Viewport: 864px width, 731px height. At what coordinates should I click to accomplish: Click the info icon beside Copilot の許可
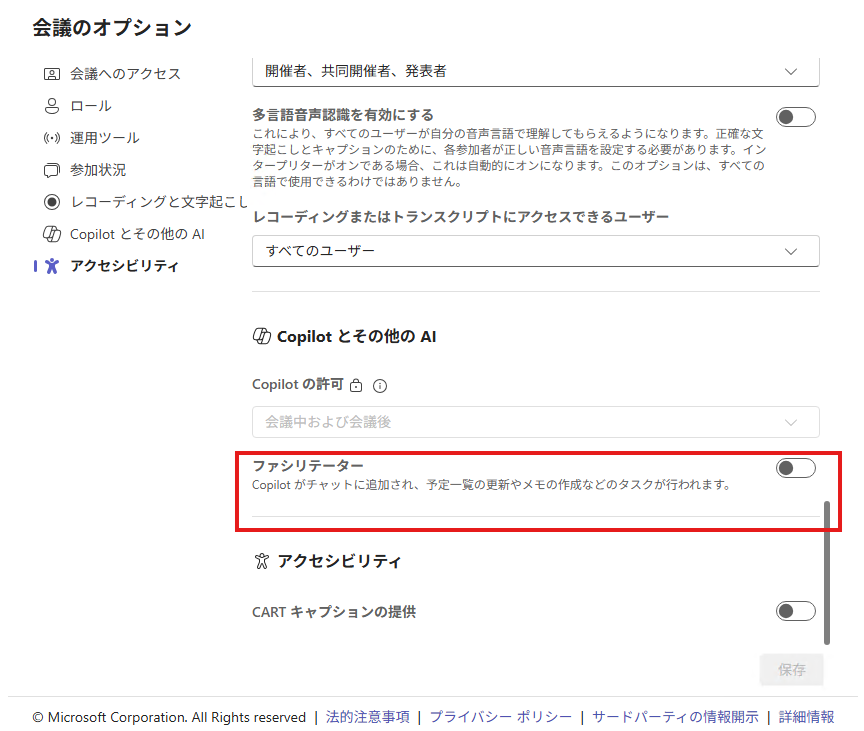[x=380, y=385]
